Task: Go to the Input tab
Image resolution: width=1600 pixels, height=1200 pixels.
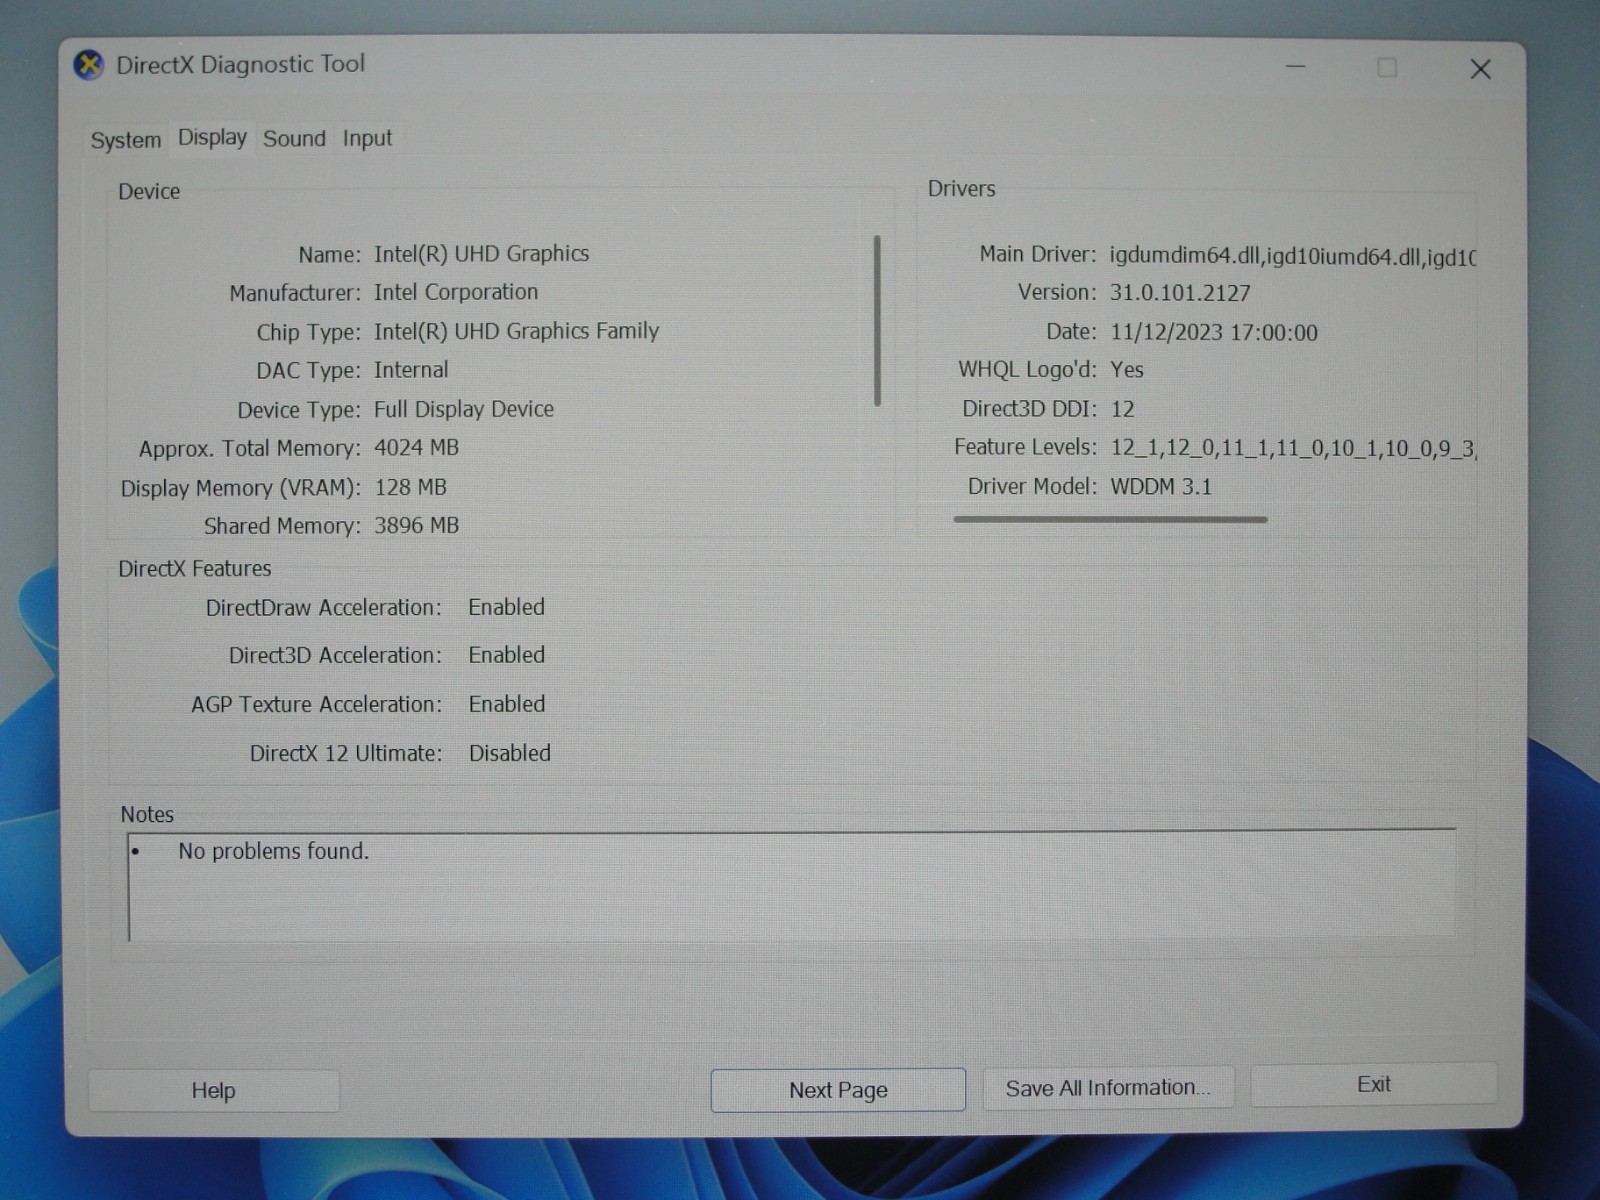Action: [x=367, y=139]
